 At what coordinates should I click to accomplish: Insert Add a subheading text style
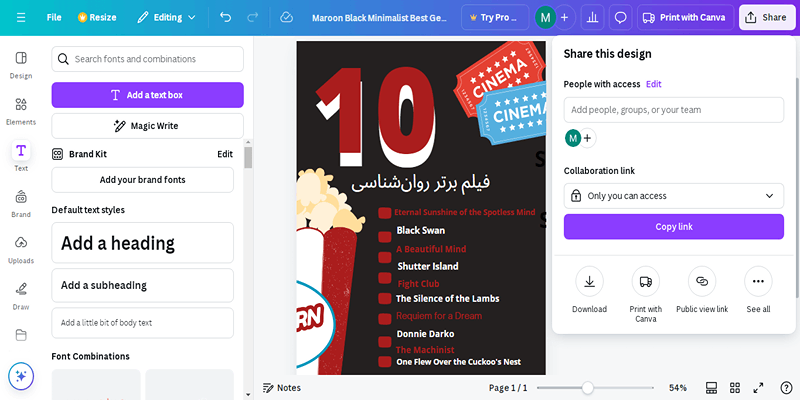(142, 285)
